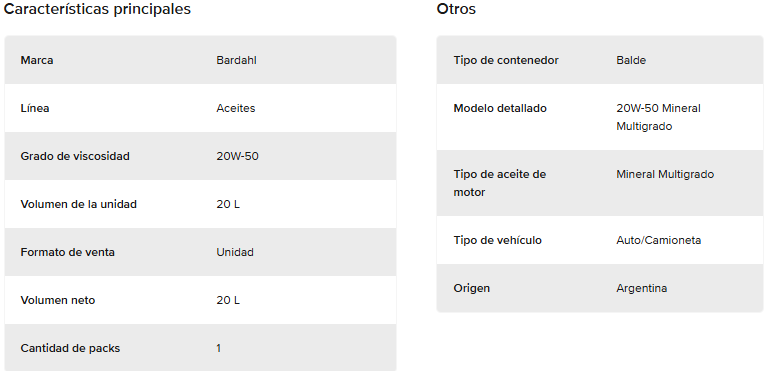Select the Marca row label
Image resolution: width=764 pixels, height=371 pixels.
[x=37, y=60]
